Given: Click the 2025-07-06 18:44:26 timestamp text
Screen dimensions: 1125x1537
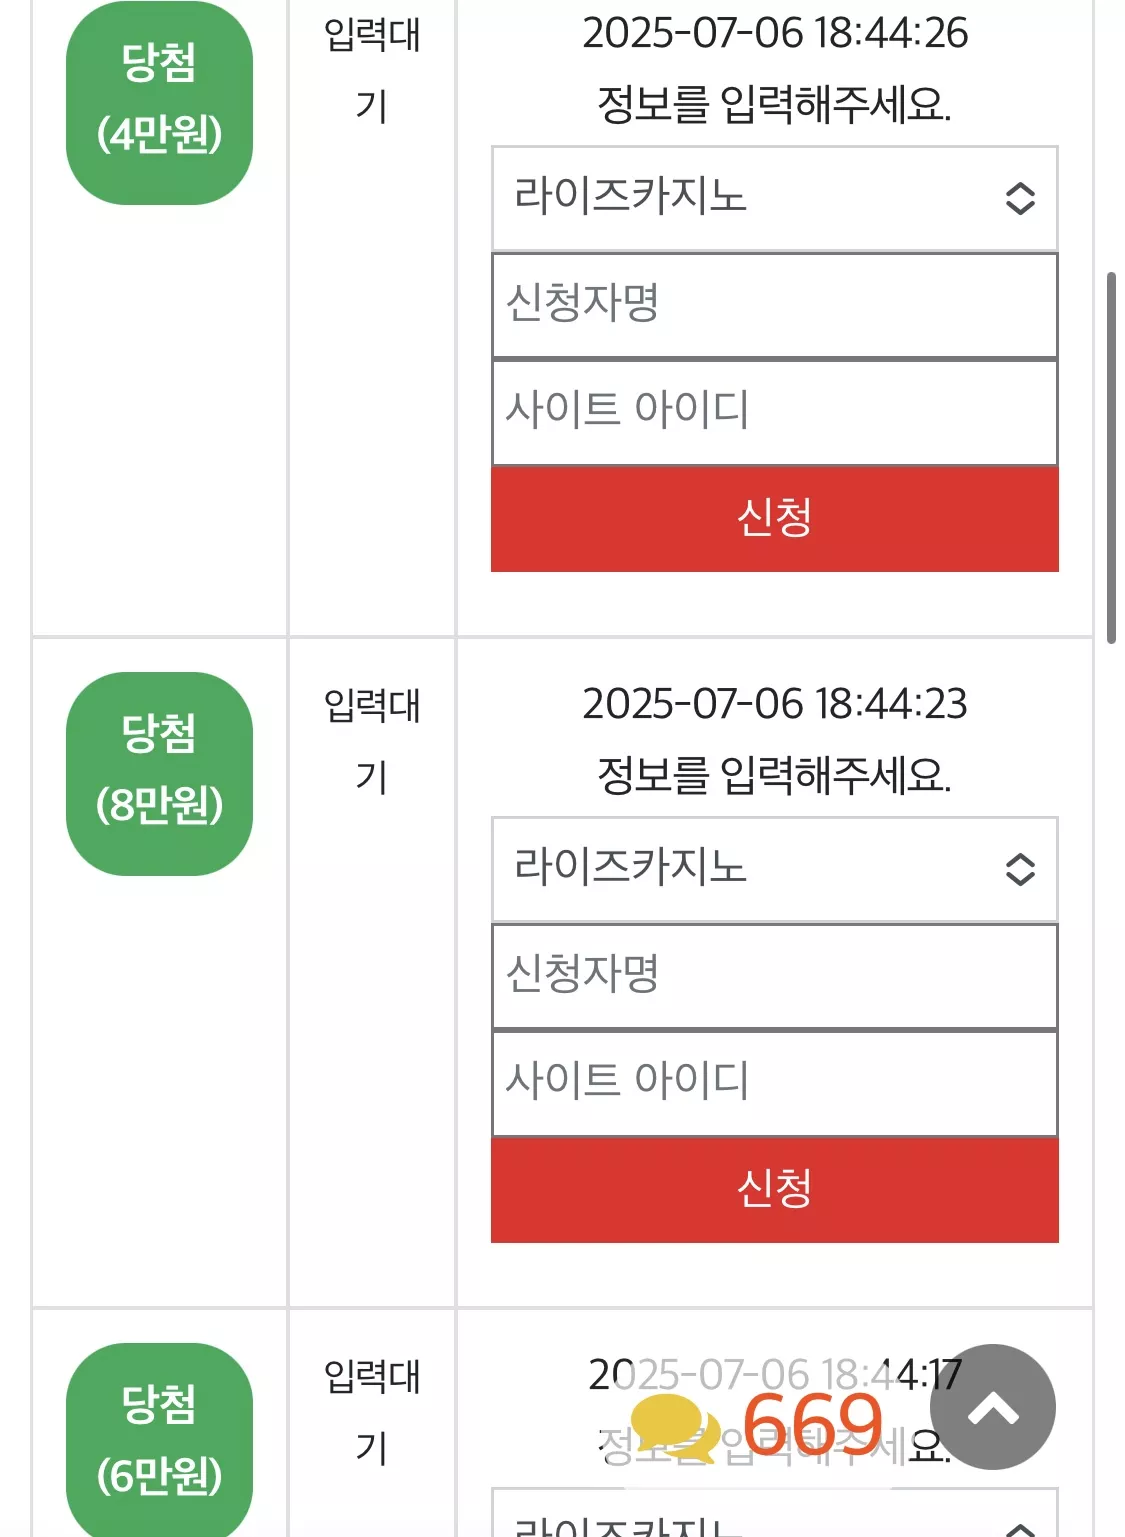Looking at the screenshot, I should pos(775,33).
